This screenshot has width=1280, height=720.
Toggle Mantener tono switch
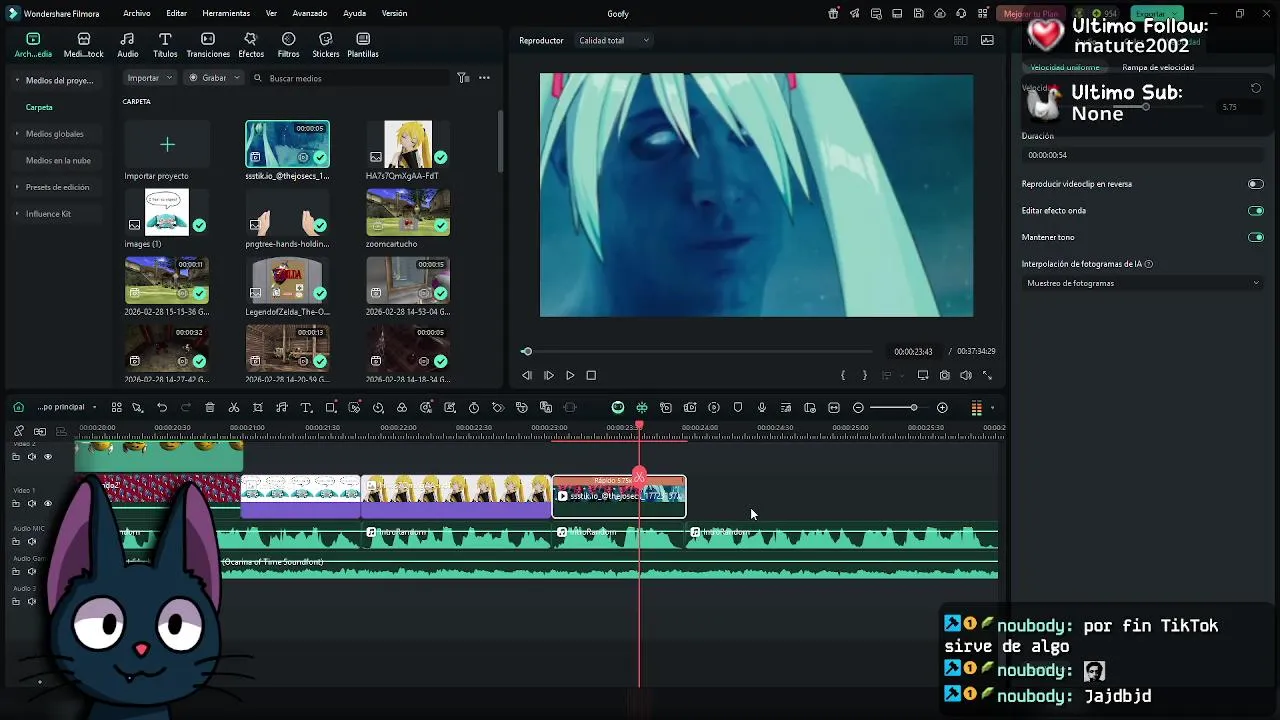(1256, 238)
